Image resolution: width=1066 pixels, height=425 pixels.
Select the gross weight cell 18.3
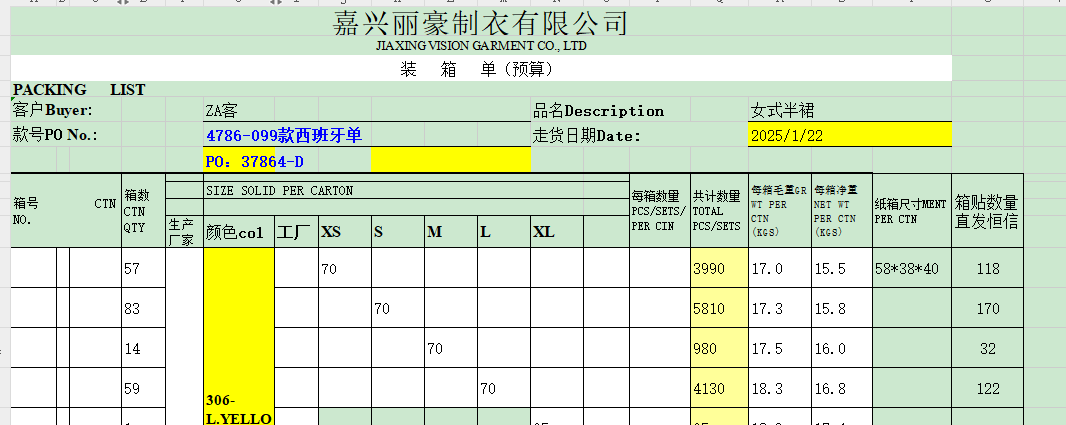(x=767, y=388)
